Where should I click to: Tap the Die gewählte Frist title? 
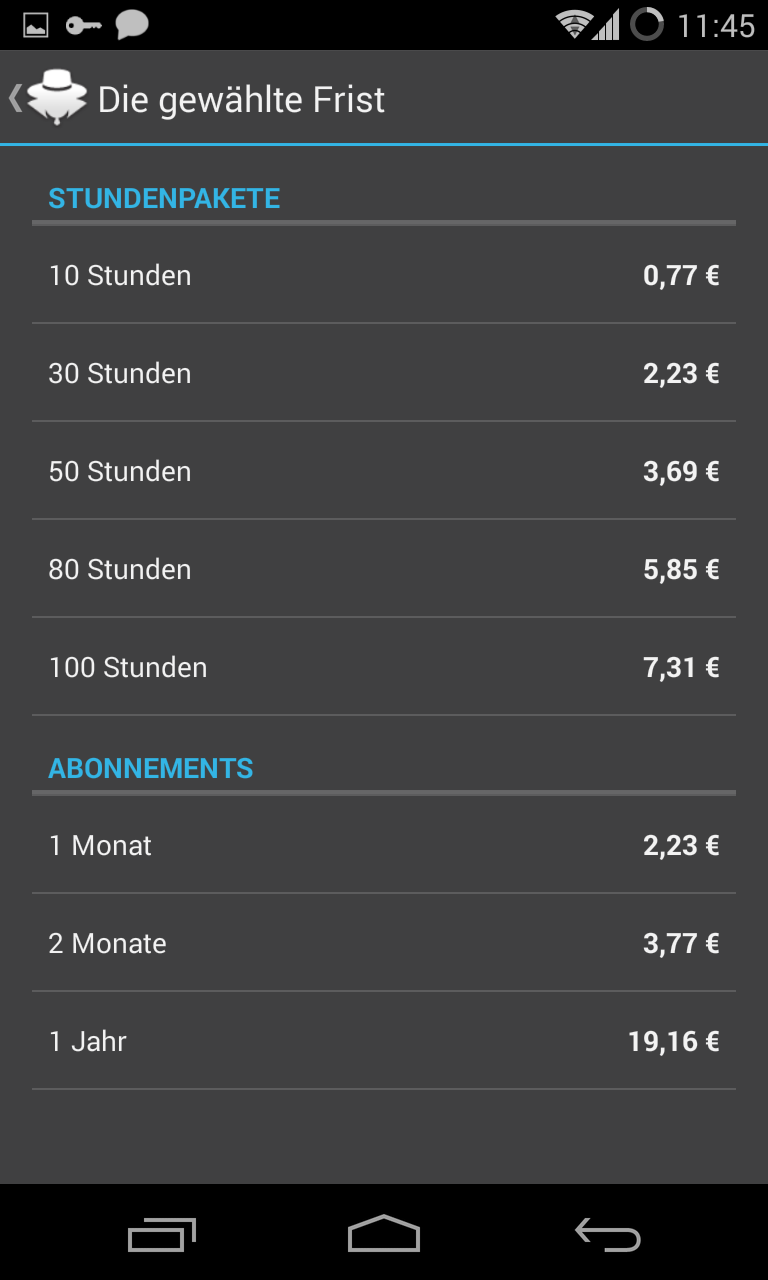[241, 100]
